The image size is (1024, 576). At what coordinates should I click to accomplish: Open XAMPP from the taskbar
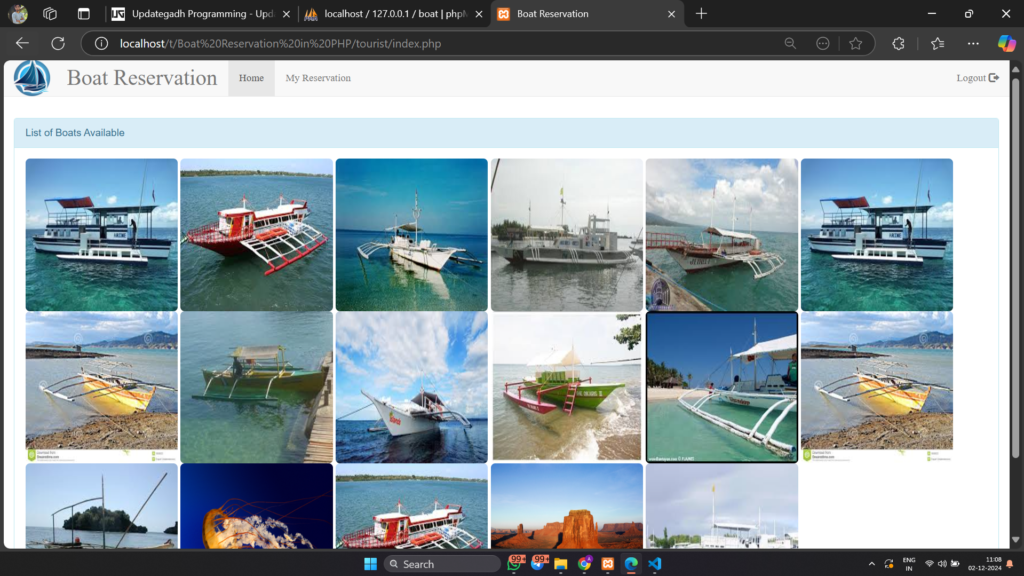(x=607, y=564)
